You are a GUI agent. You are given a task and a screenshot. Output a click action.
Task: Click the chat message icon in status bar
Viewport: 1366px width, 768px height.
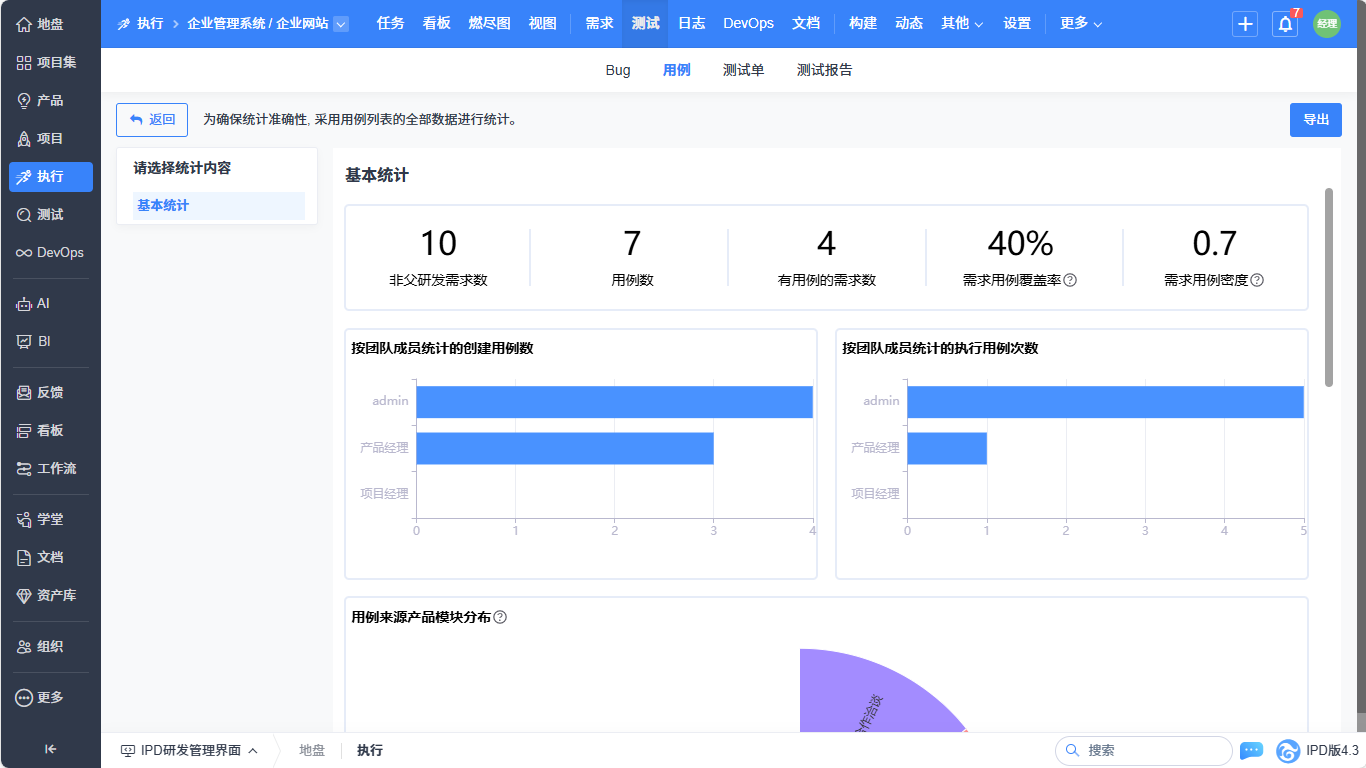click(x=1251, y=750)
